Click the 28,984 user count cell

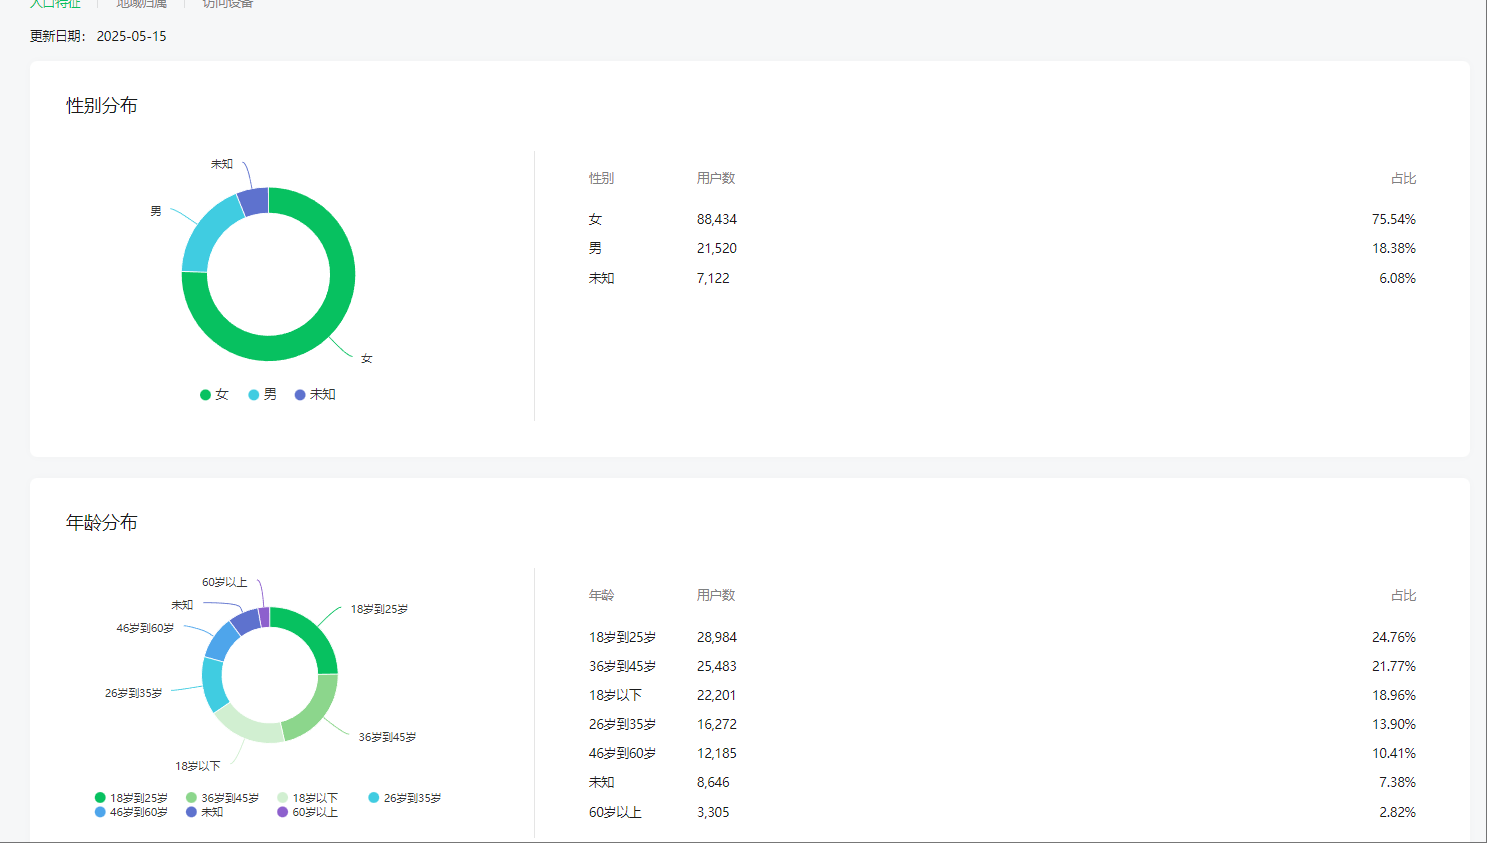717,637
